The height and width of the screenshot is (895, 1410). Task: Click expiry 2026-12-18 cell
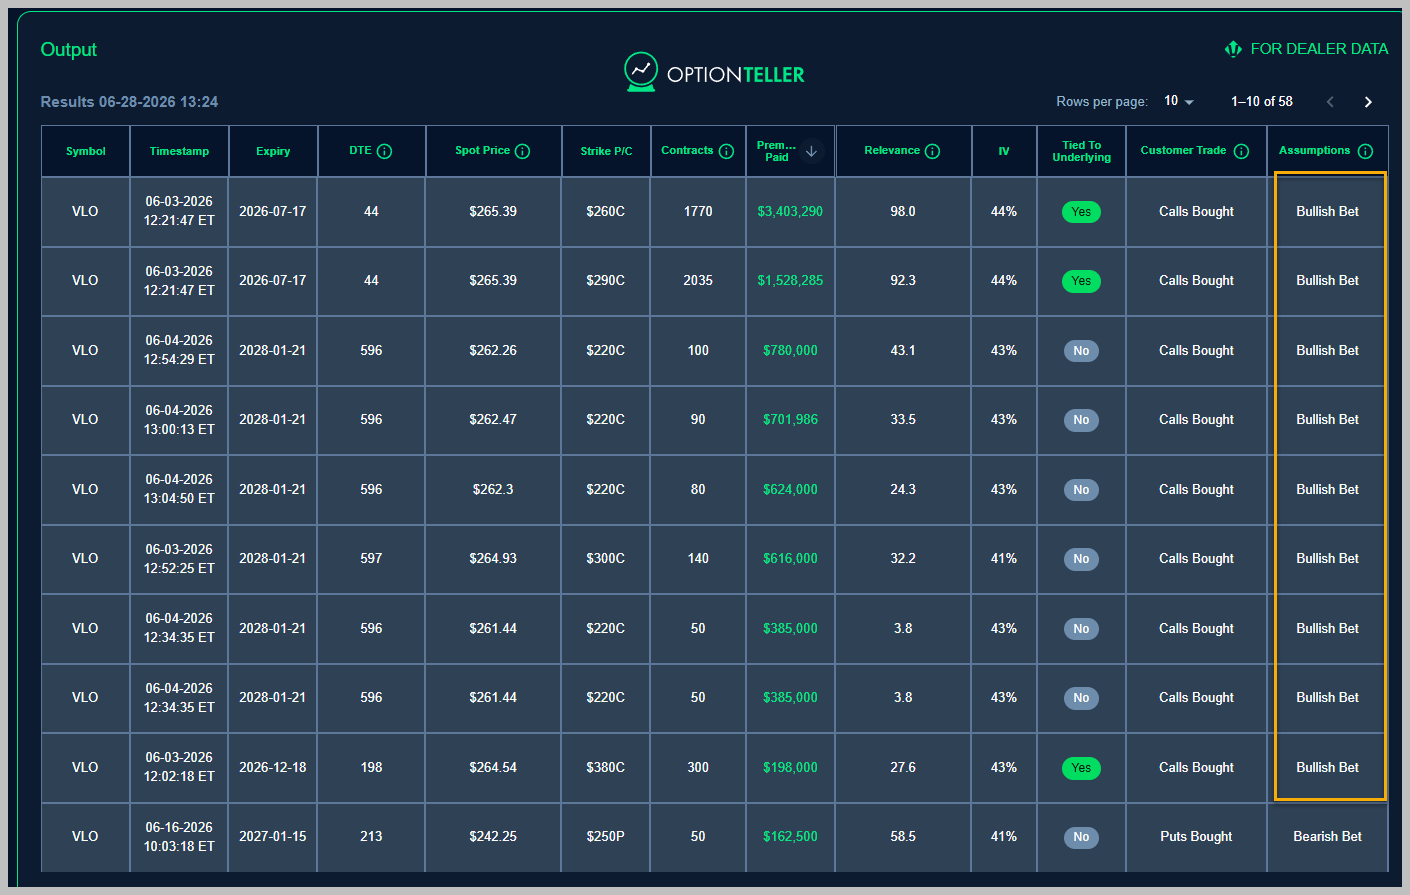tap(272, 767)
